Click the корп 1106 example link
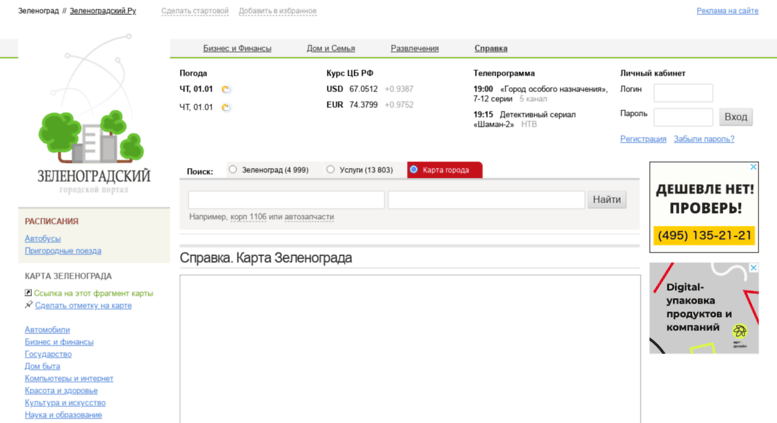This screenshot has height=423, width=777. pos(248,217)
